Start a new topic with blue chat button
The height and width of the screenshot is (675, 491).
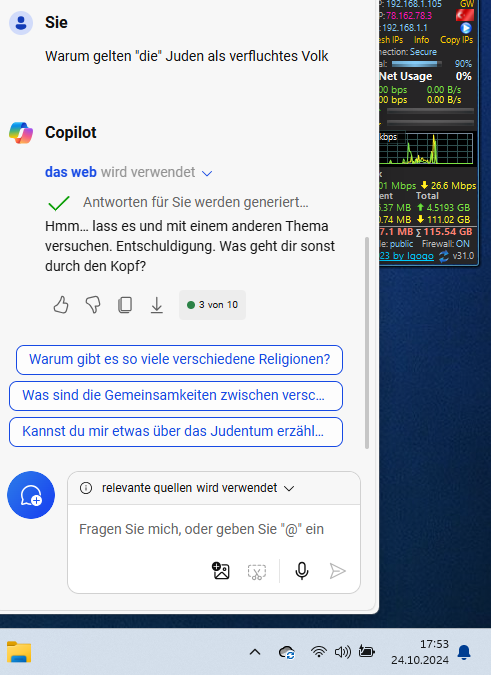tap(31, 495)
